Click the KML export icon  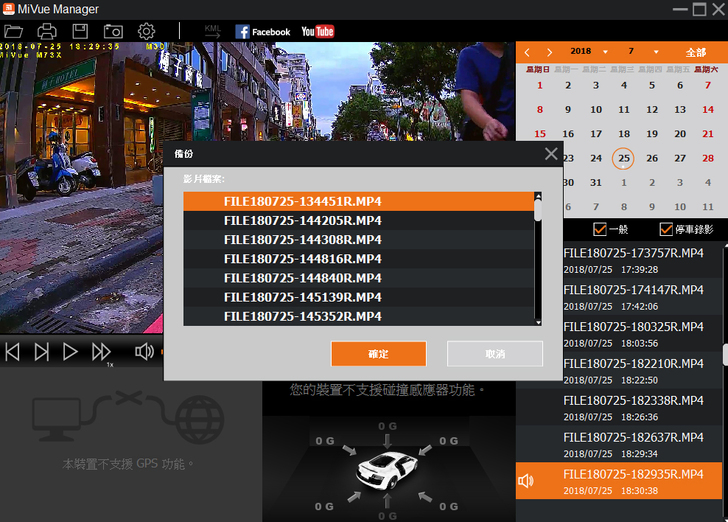(213, 32)
